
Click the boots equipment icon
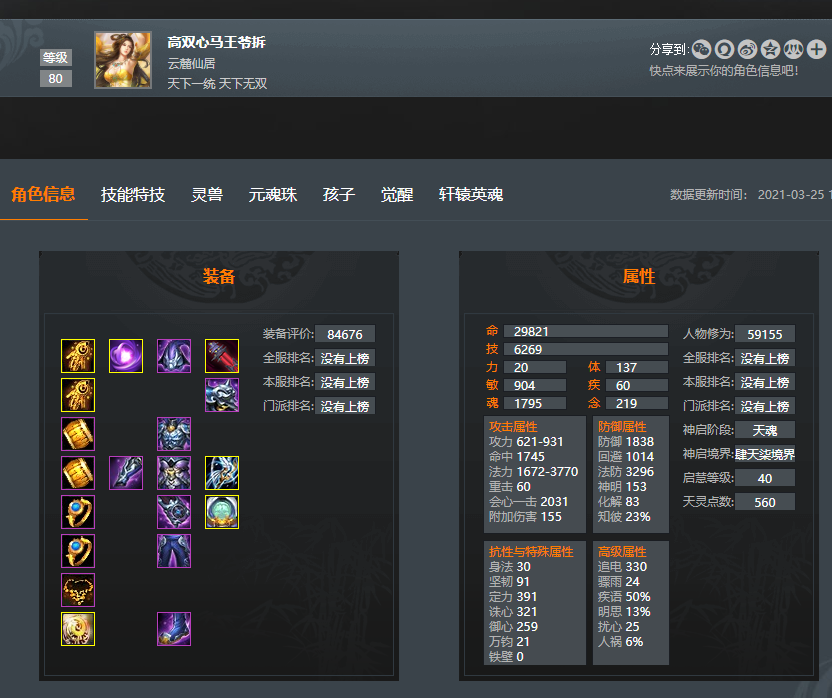point(174,629)
